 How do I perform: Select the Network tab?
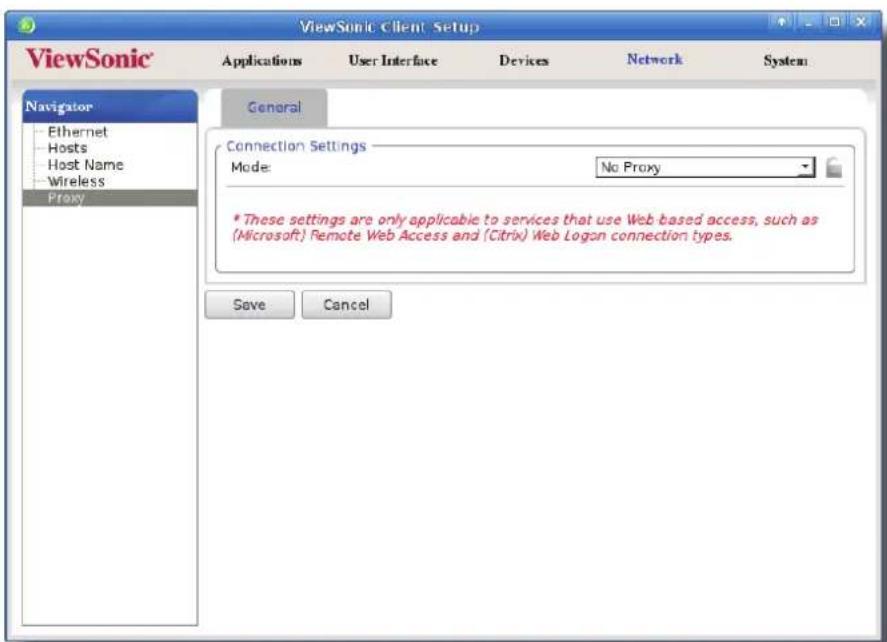[655, 59]
